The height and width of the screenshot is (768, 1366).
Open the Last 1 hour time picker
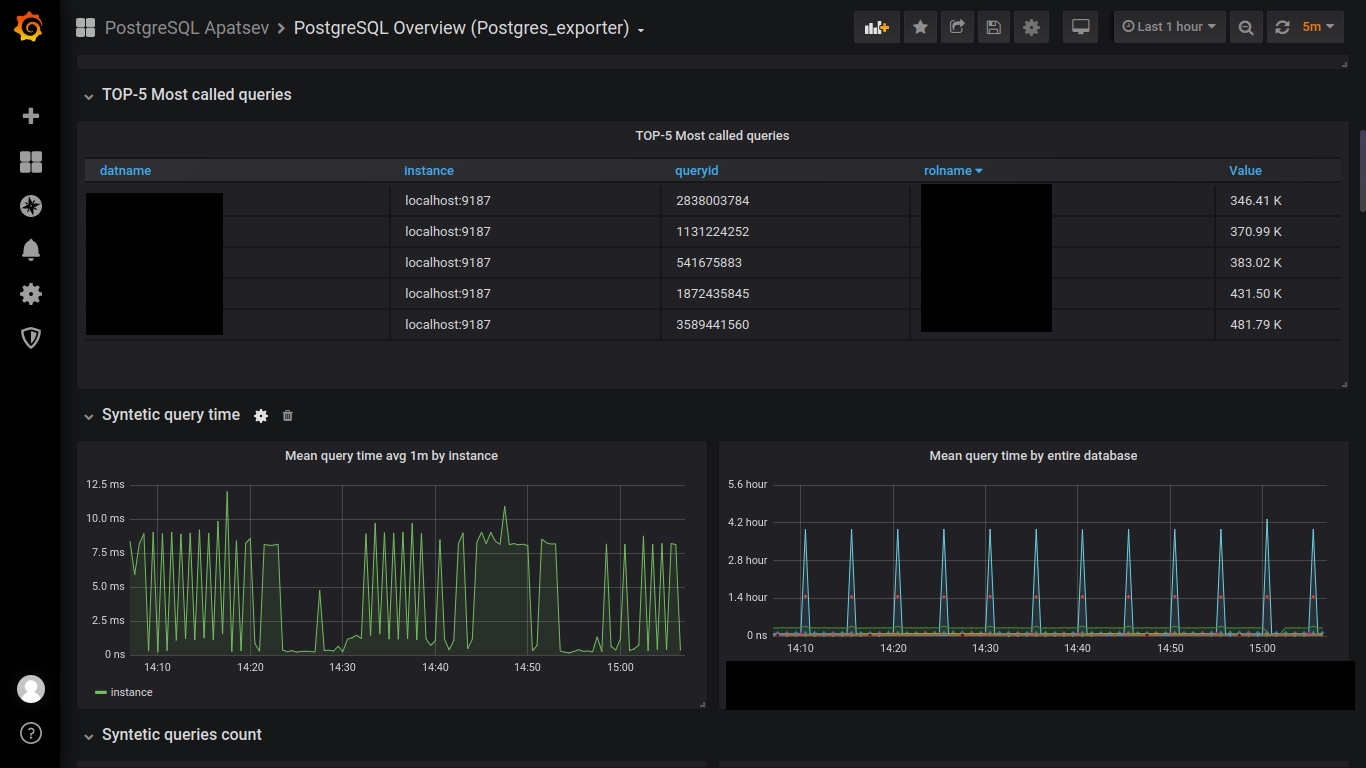(x=1169, y=27)
